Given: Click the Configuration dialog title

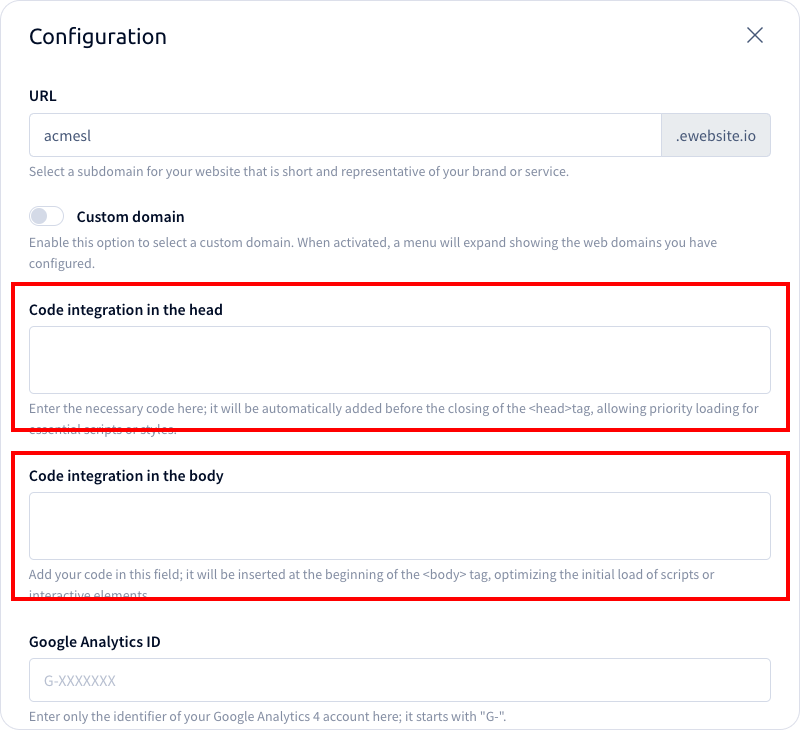Looking at the screenshot, I should coord(98,36).
